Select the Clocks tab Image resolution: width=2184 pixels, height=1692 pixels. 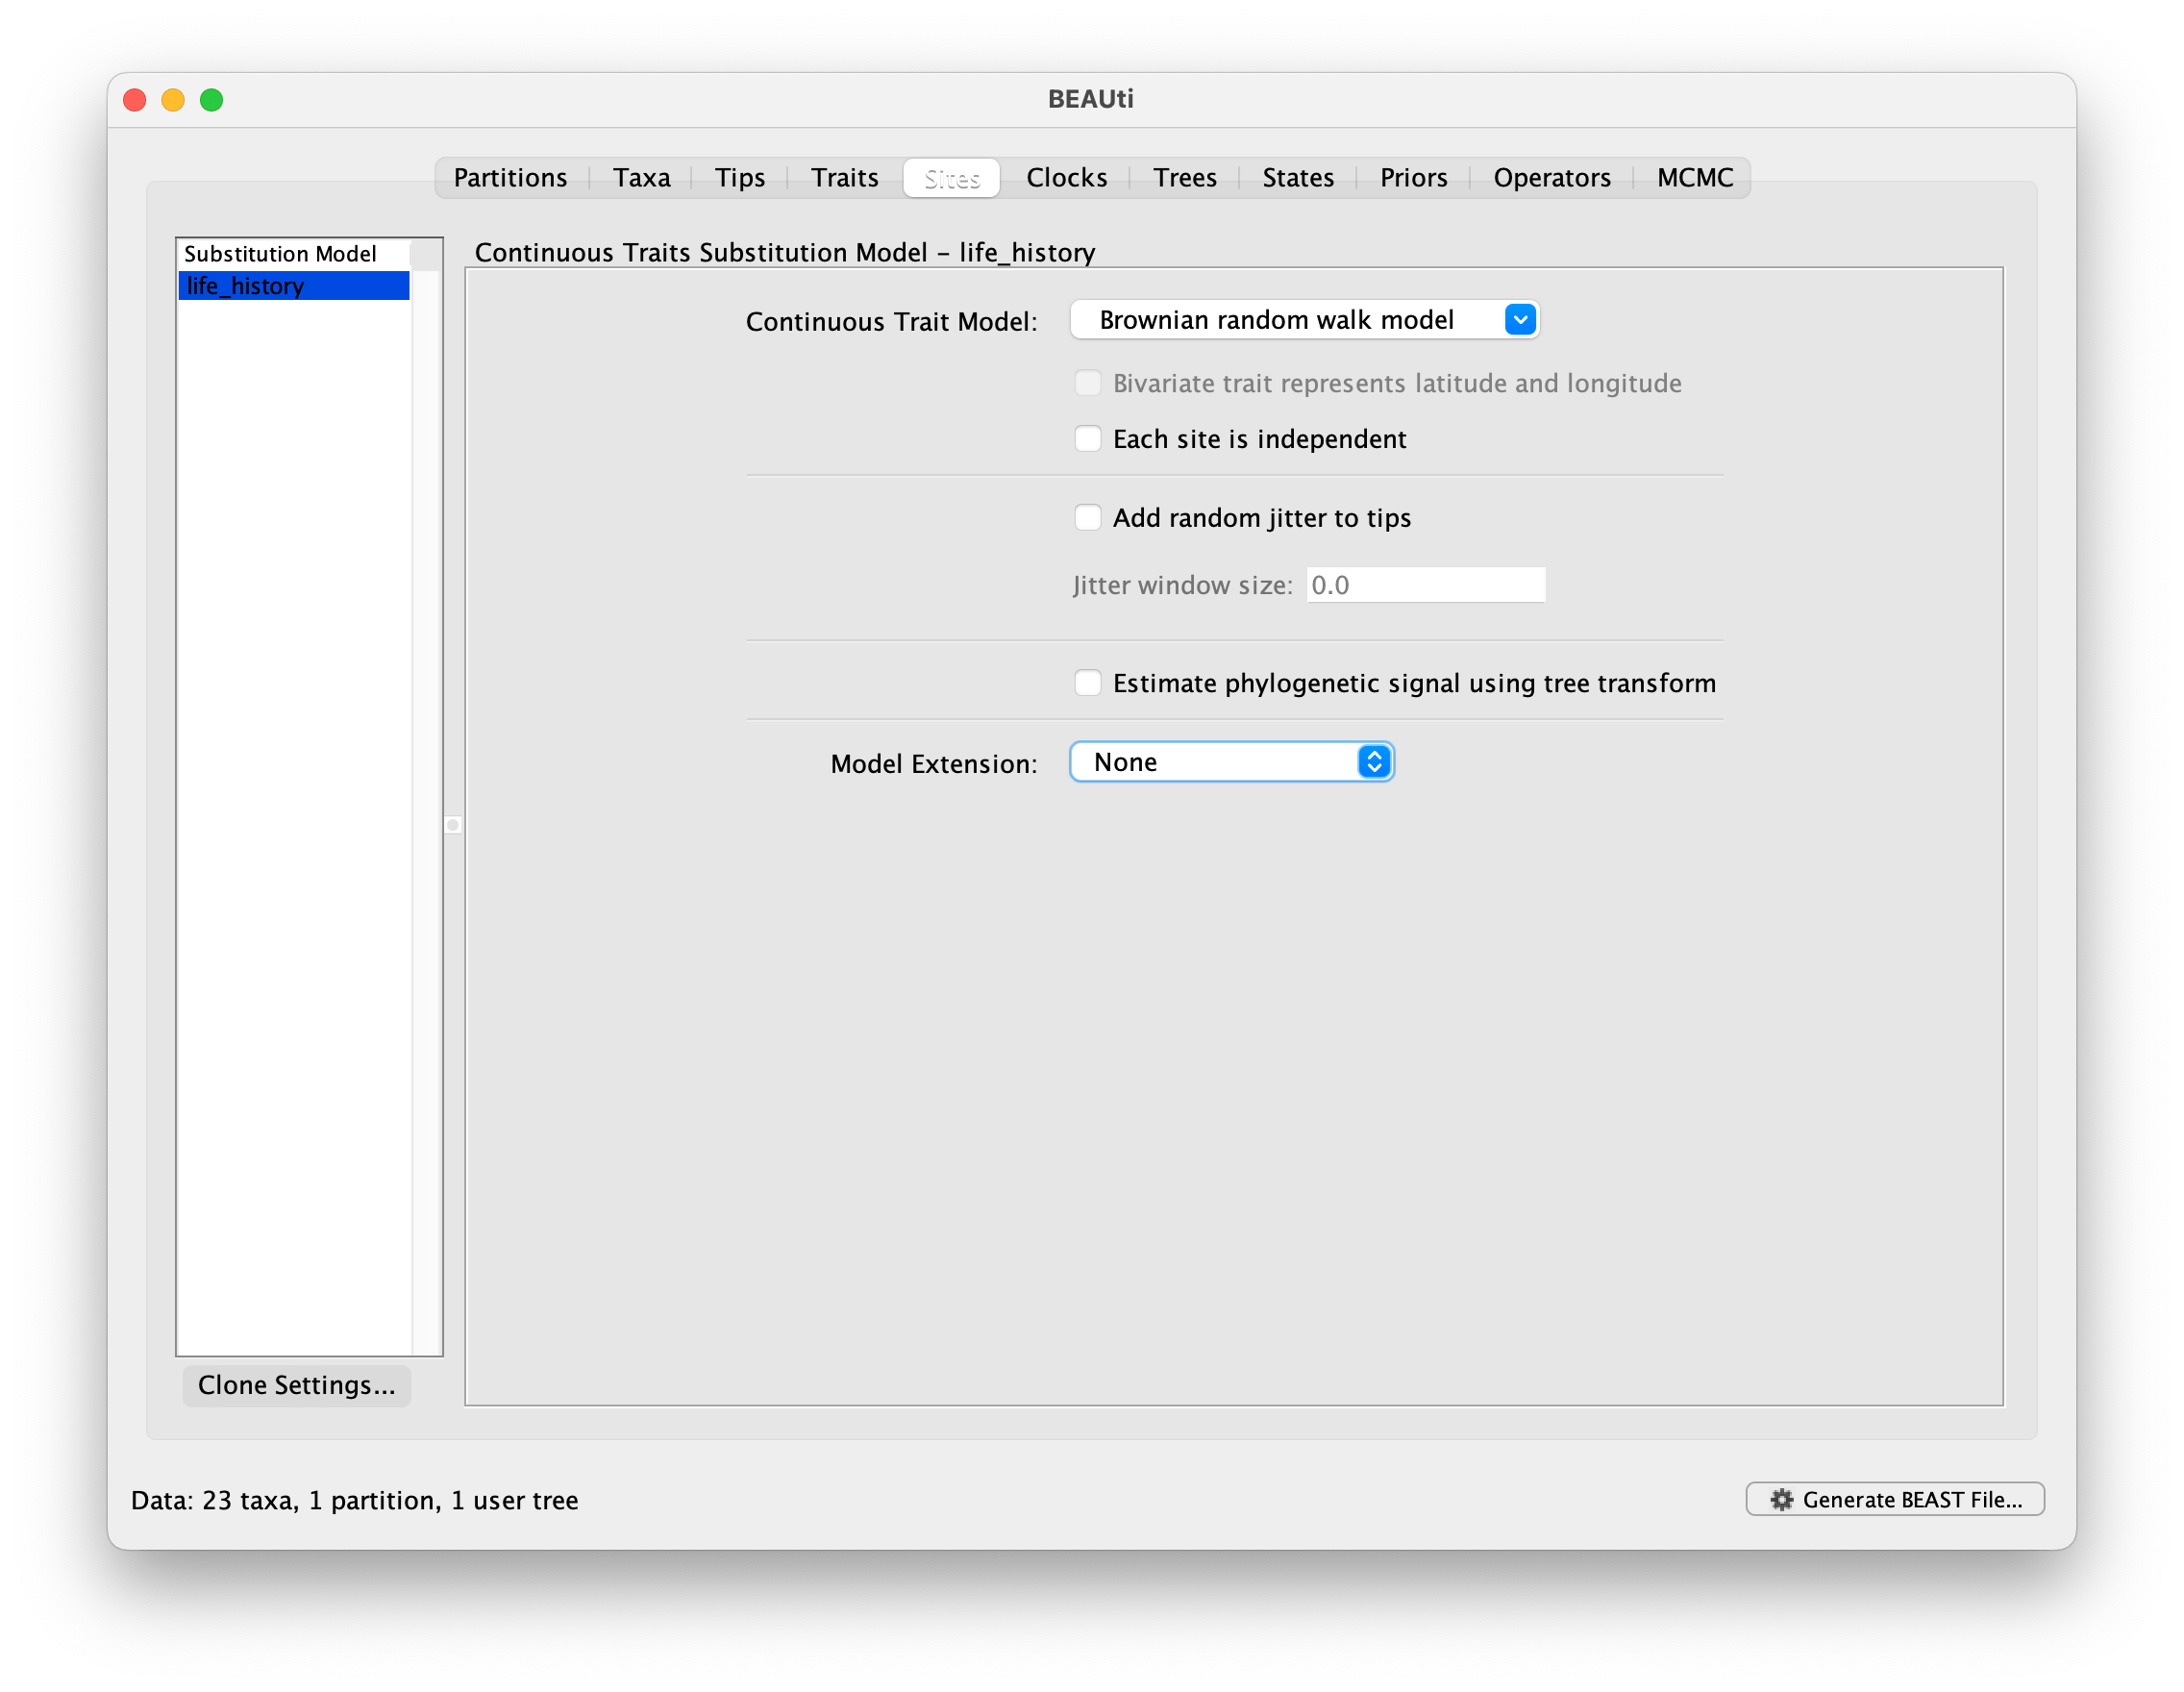click(x=1066, y=178)
